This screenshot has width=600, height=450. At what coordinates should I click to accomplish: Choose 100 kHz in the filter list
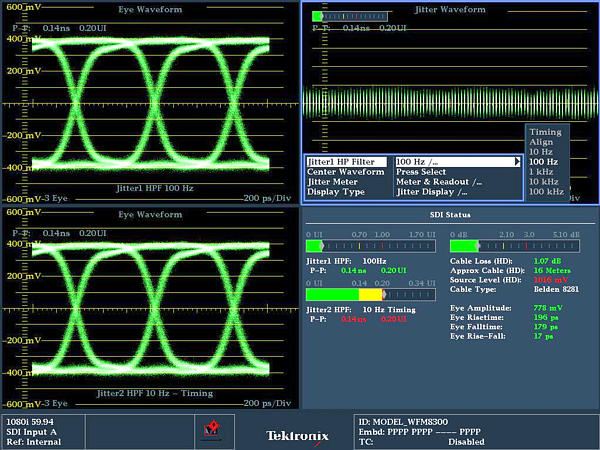pyautogui.click(x=546, y=191)
